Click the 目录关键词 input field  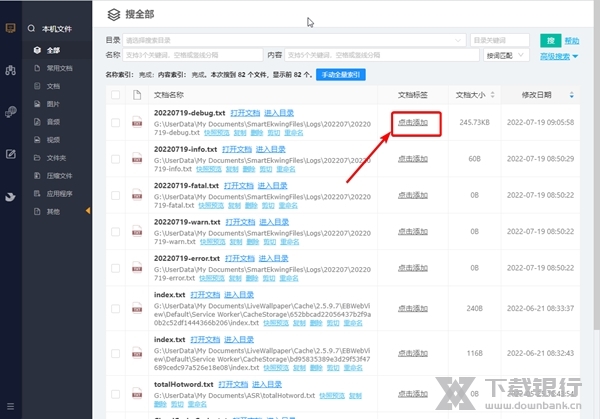500,40
